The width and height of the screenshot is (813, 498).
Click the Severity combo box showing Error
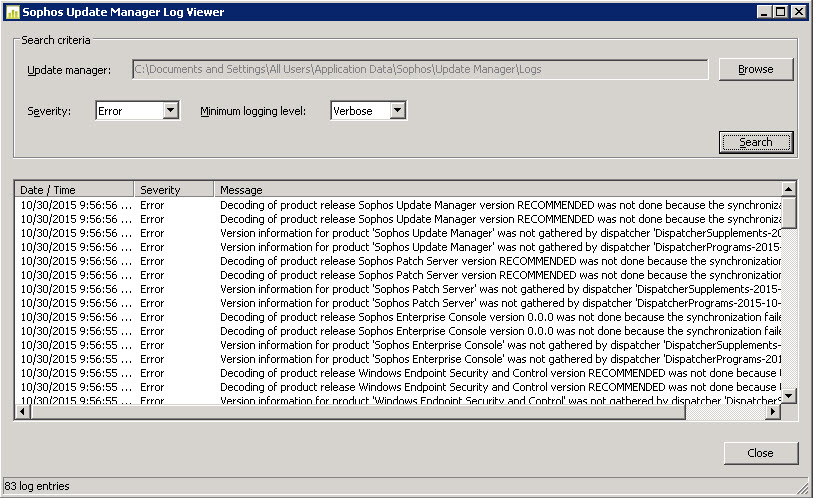pyautogui.click(x=137, y=110)
